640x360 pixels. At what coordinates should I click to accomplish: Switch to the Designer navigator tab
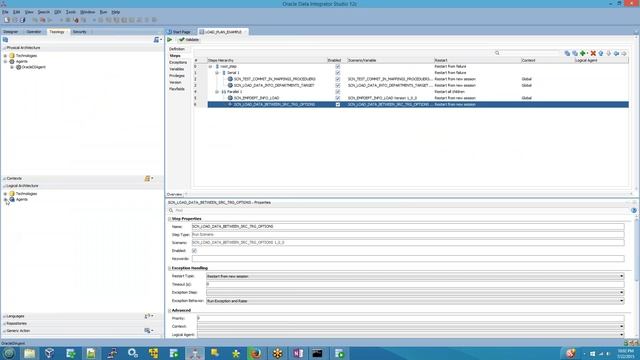coord(11,32)
